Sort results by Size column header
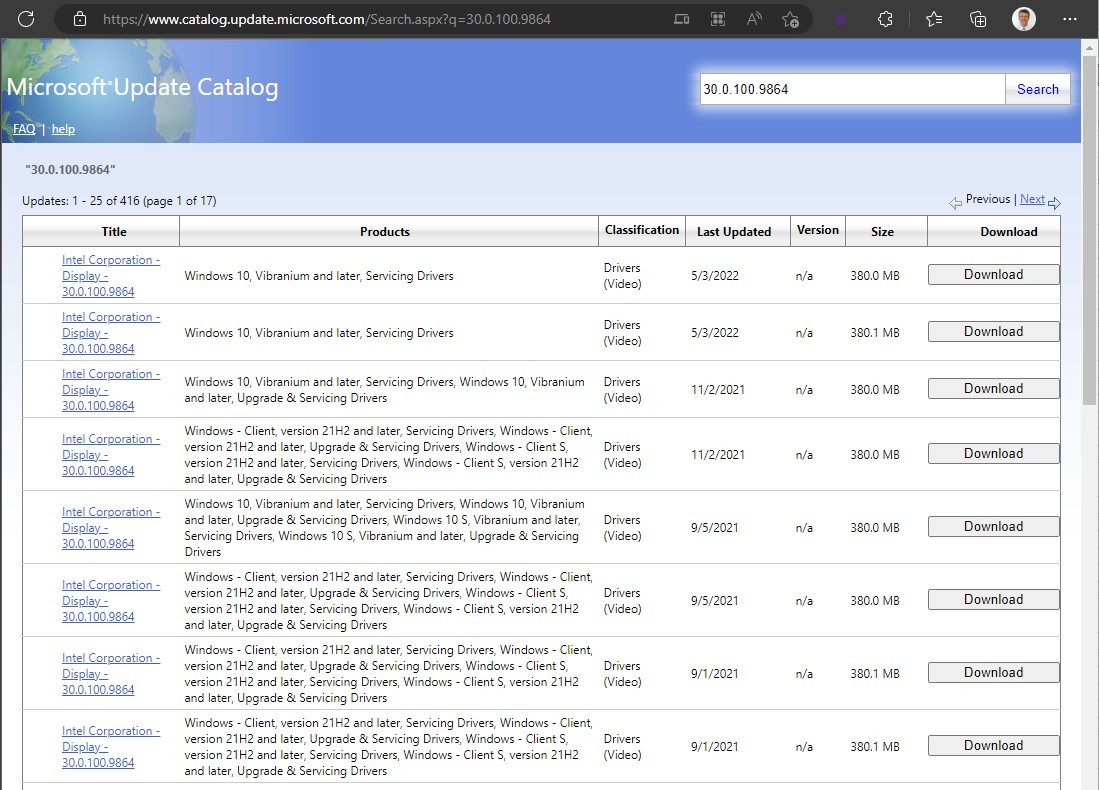Screen dimensions: 1099x790 pyautogui.click(x=882, y=231)
